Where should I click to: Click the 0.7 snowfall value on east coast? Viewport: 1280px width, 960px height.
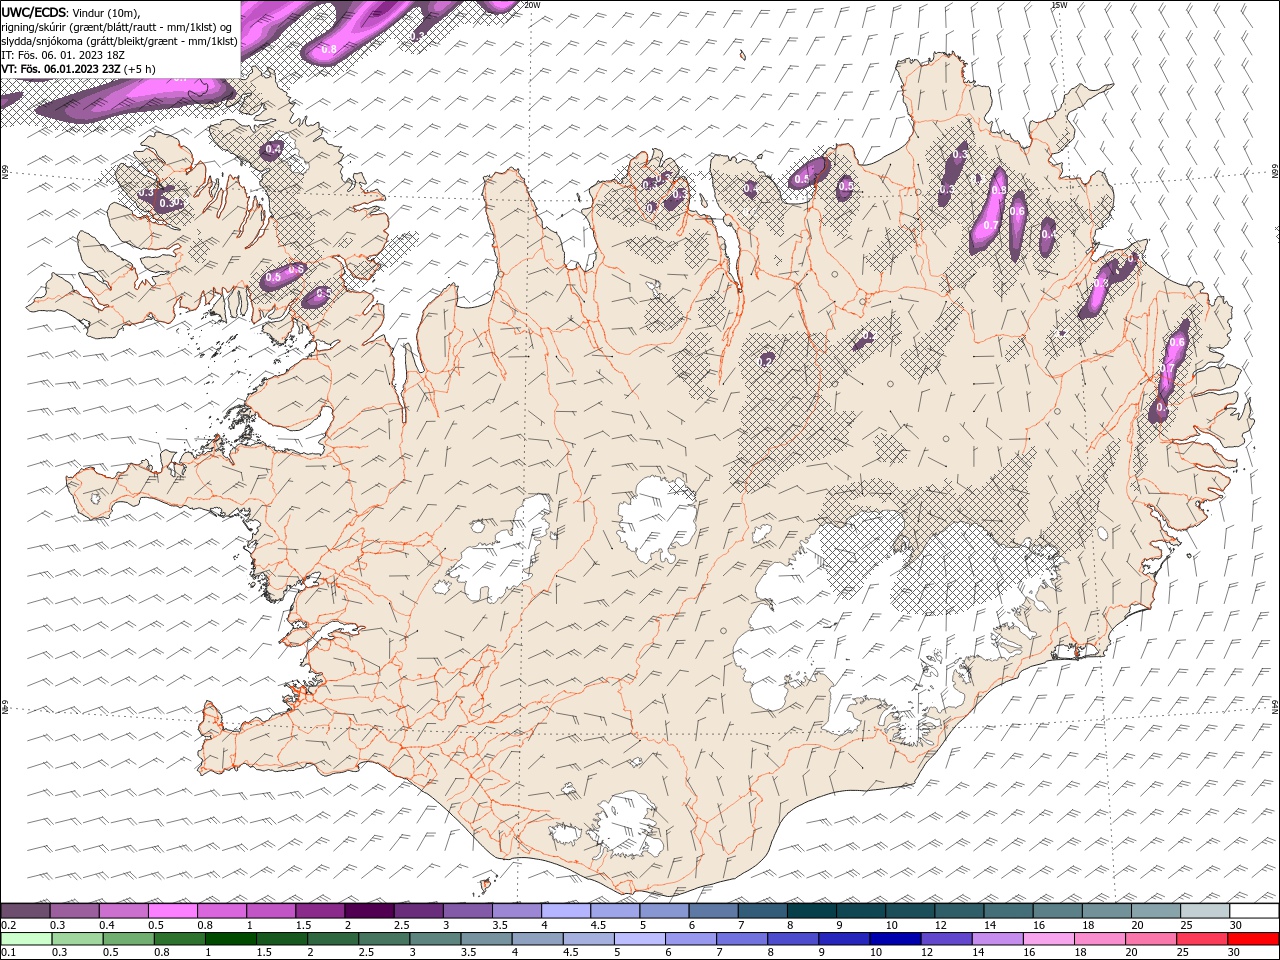pos(1166,369)
